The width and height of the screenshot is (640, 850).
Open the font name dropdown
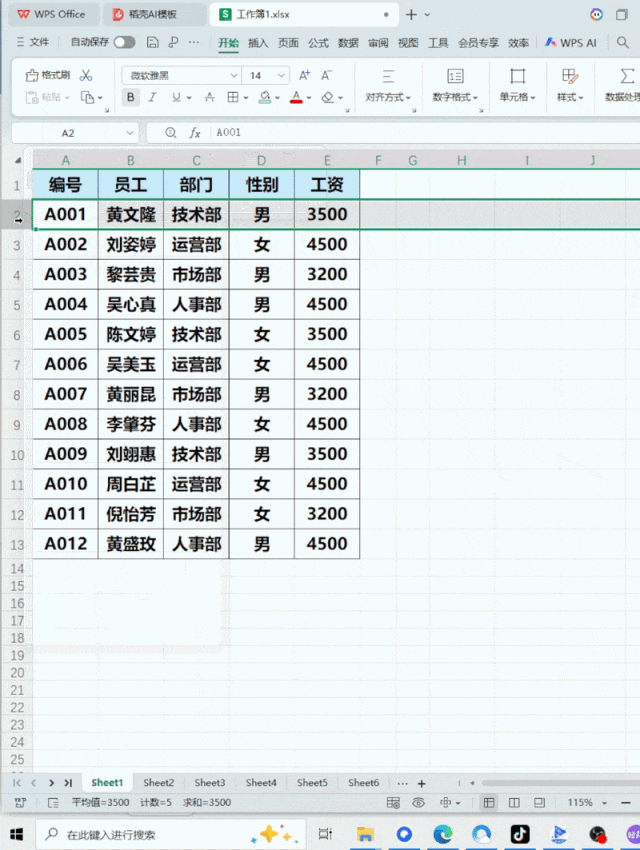[234, 75]
